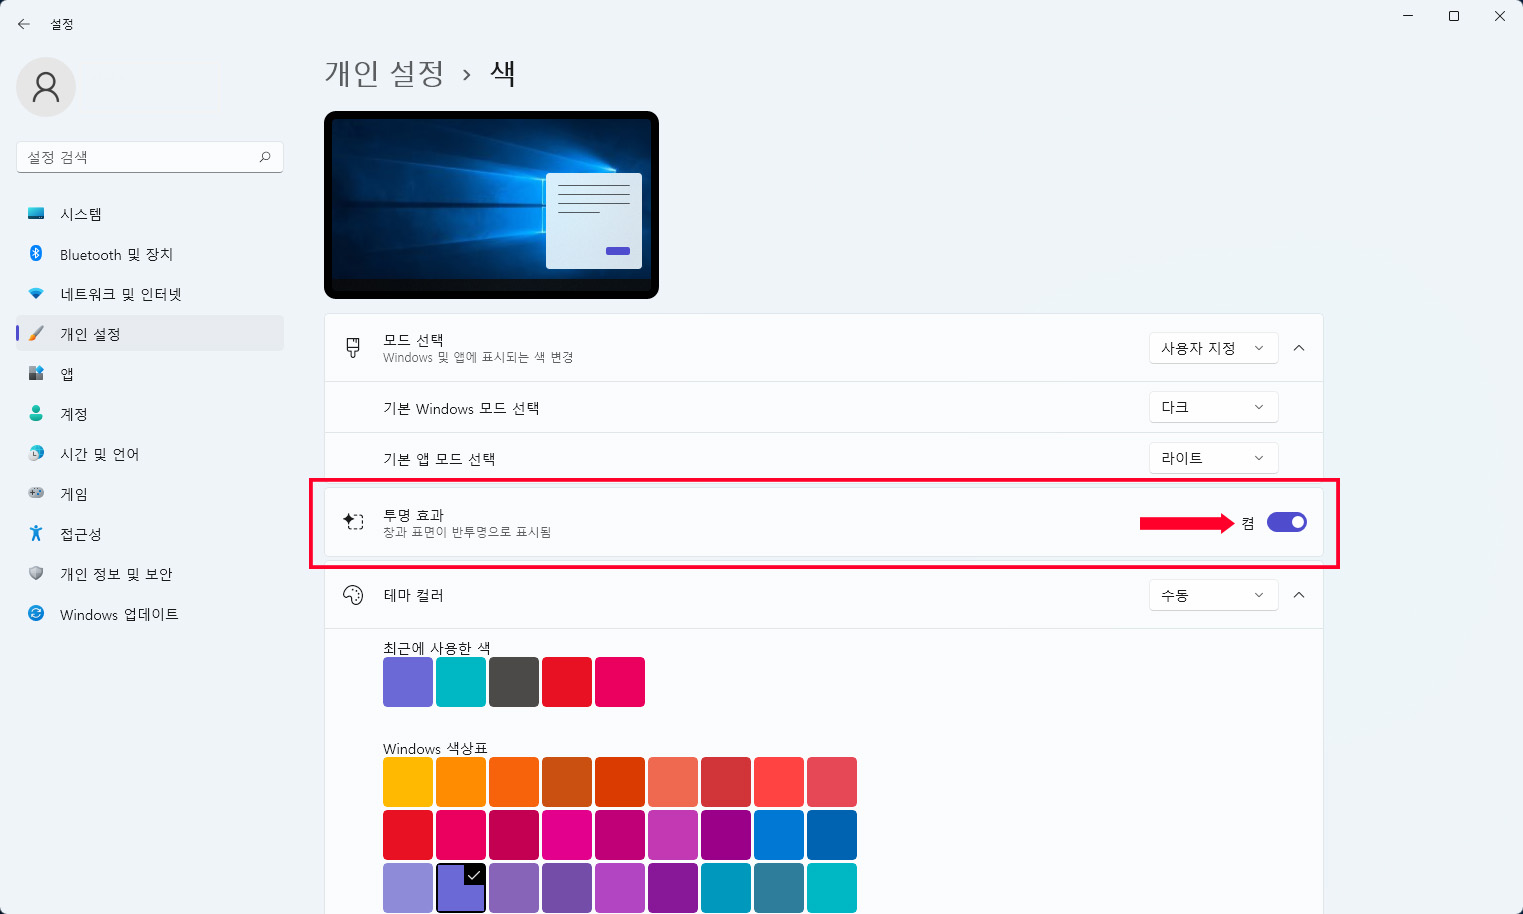Open 시스템 settings in sidebar
This screenshot has width=1523, height=914.
150,214
